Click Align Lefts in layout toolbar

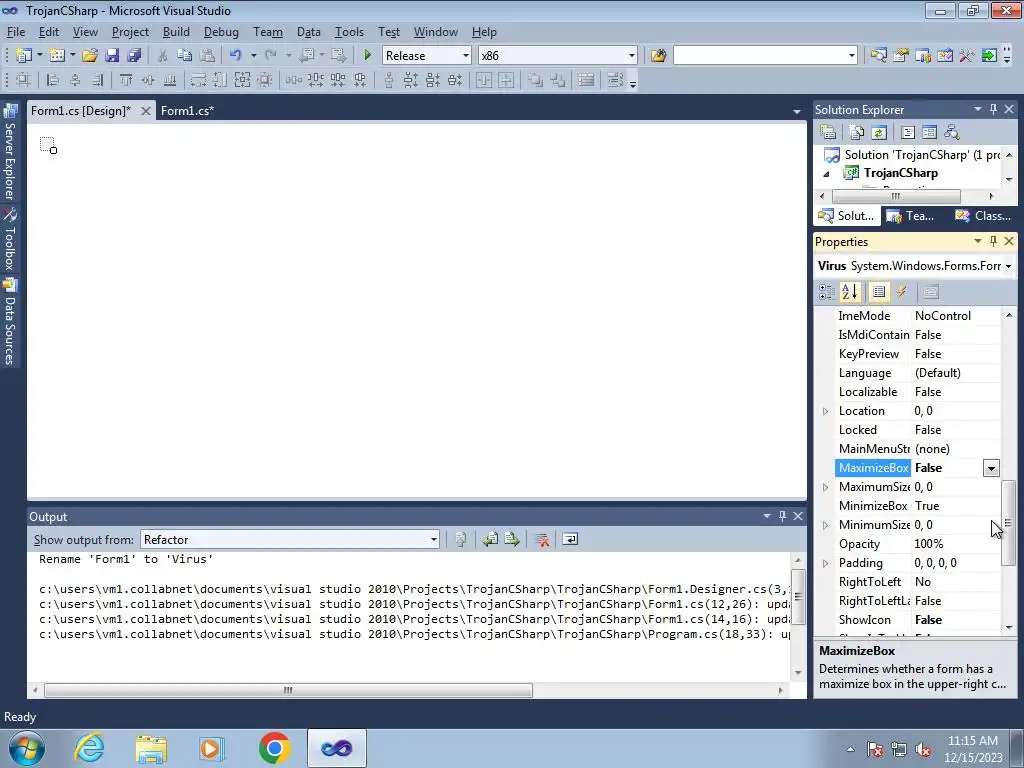[53, 80]
